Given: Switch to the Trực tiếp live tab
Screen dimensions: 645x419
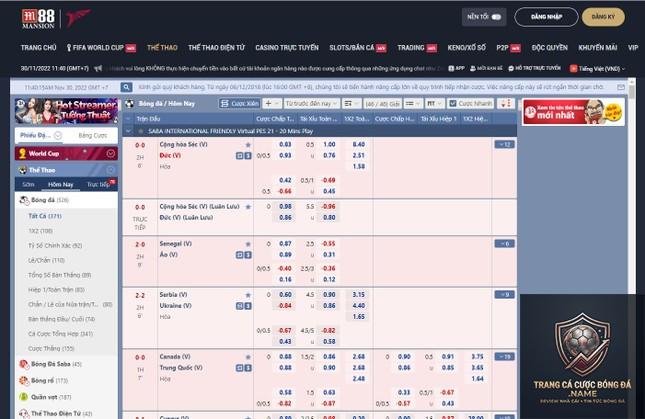Looking at the screenshot, I should [99, 185].
